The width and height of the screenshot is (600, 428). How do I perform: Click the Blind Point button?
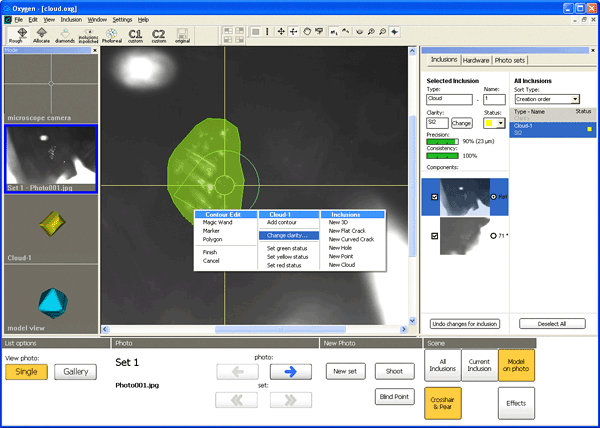coord(395,395)
